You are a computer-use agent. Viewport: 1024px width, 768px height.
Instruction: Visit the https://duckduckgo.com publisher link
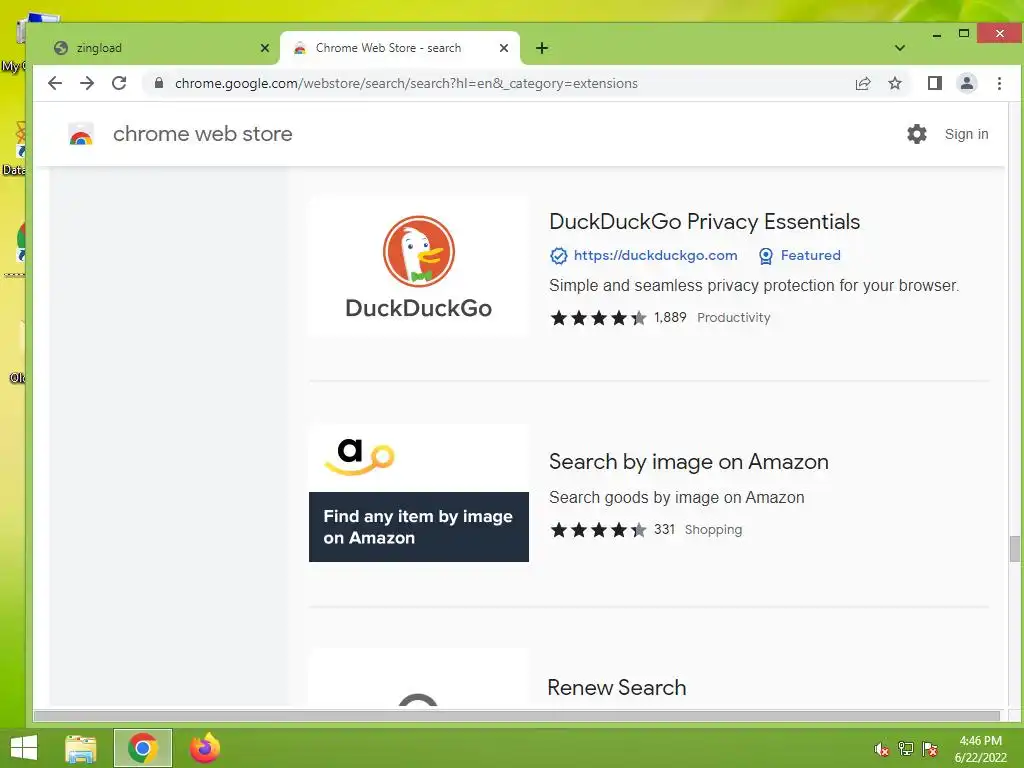tap(655, 255)
